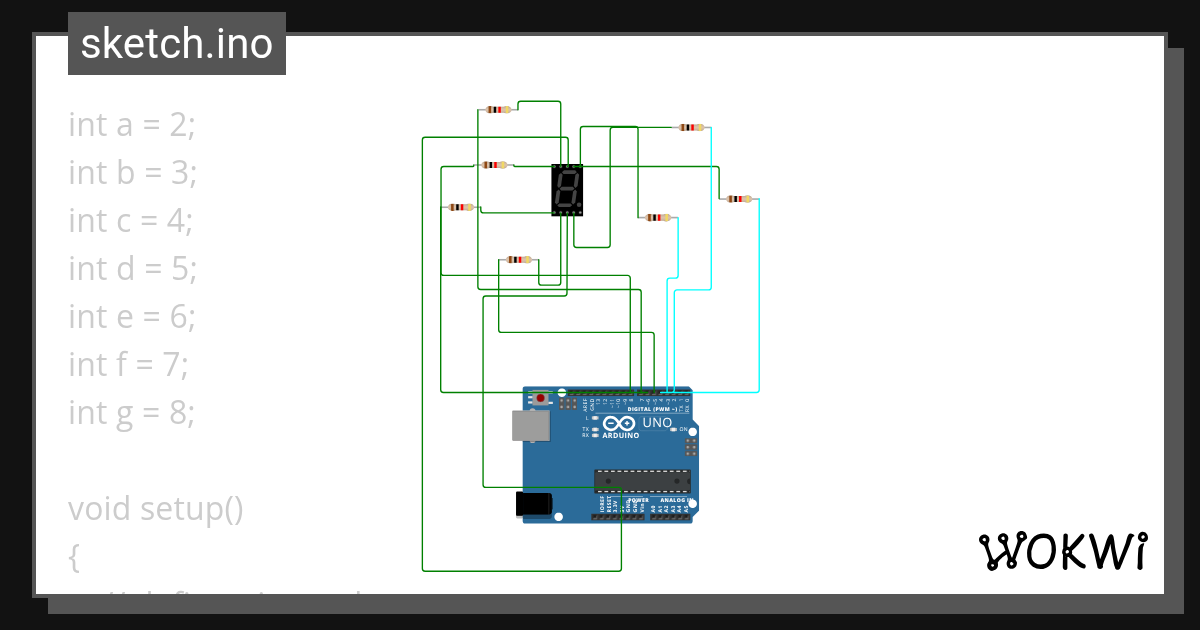Open Wokwi via its logo link
Screen dimensions: 1200x630
pos(1065,549)
